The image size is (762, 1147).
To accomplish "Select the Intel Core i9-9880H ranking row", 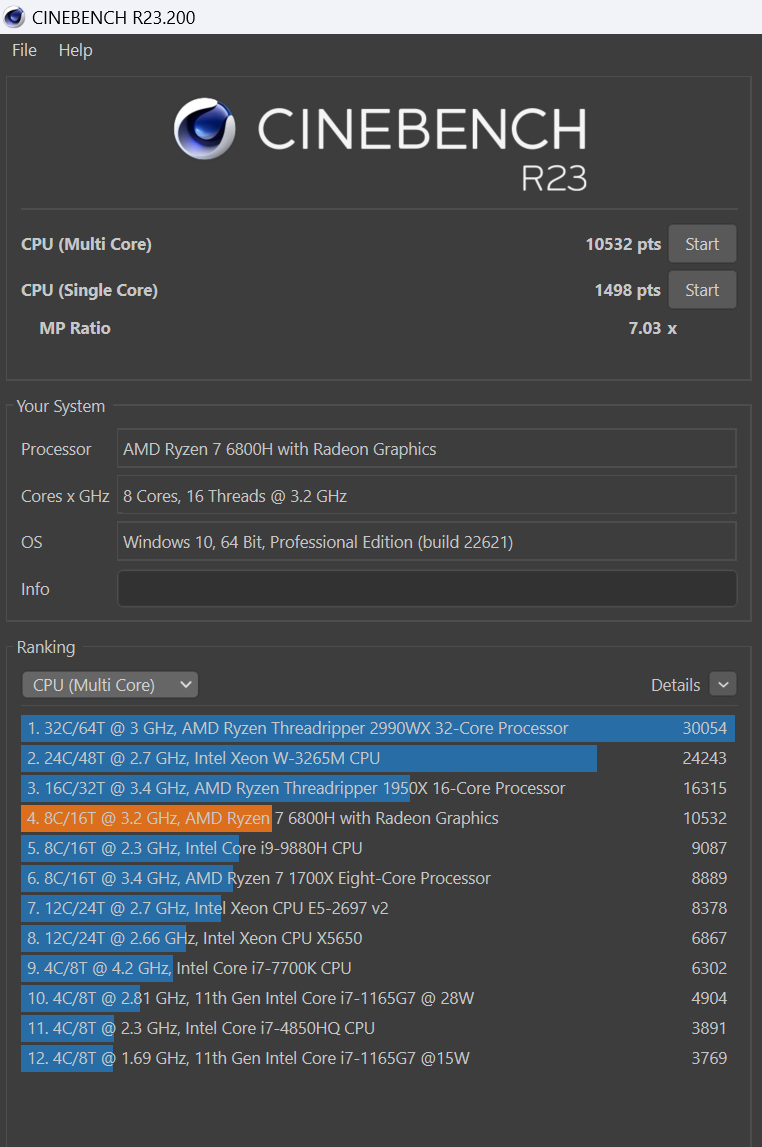I will 378,849.
